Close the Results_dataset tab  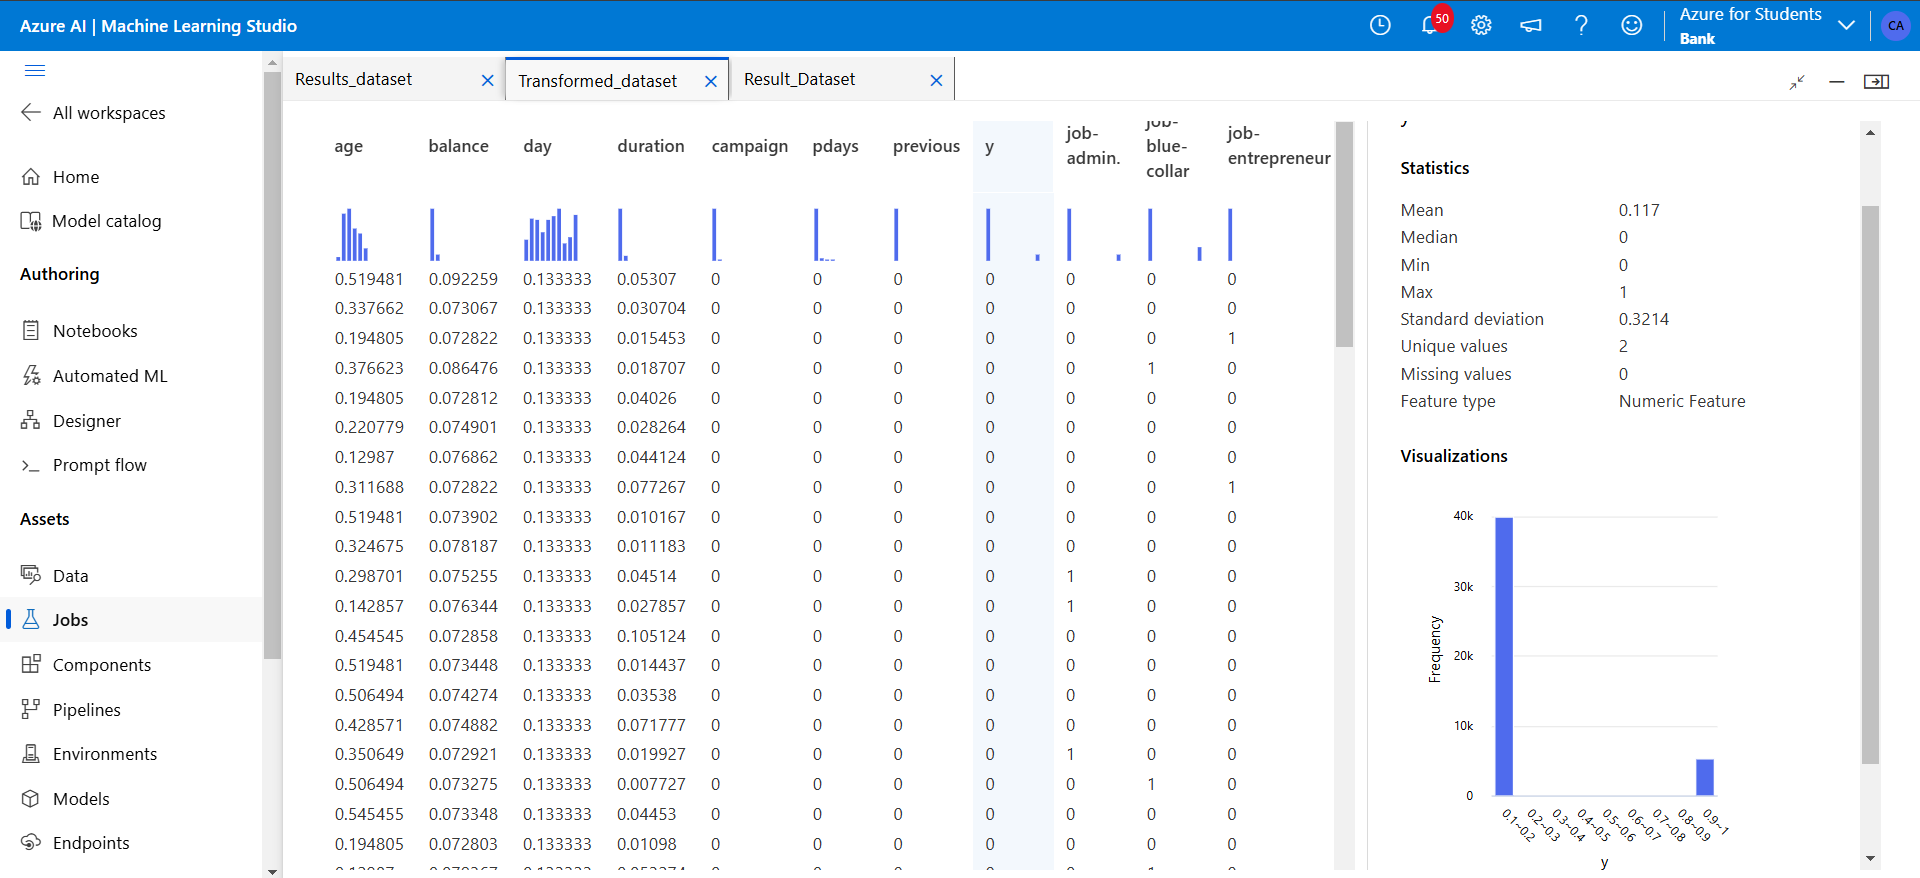tap(488, 80)
